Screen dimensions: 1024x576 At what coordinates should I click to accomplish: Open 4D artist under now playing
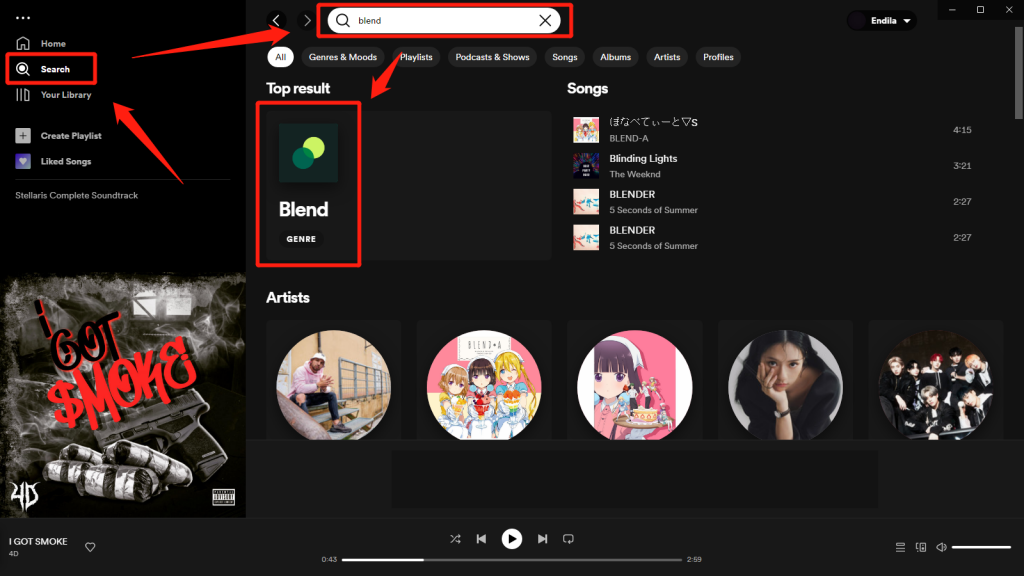coord(13,554)
